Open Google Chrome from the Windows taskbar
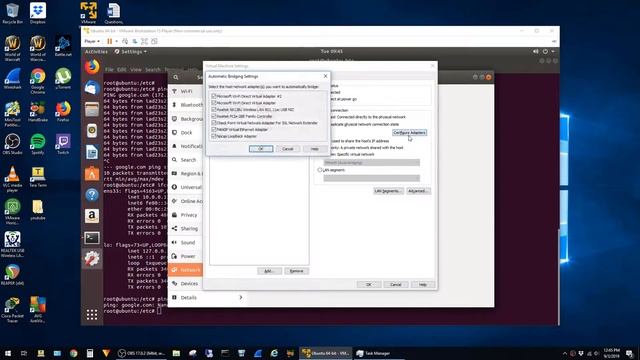This screenshot has height=360, width=640. tap(73, 353)
